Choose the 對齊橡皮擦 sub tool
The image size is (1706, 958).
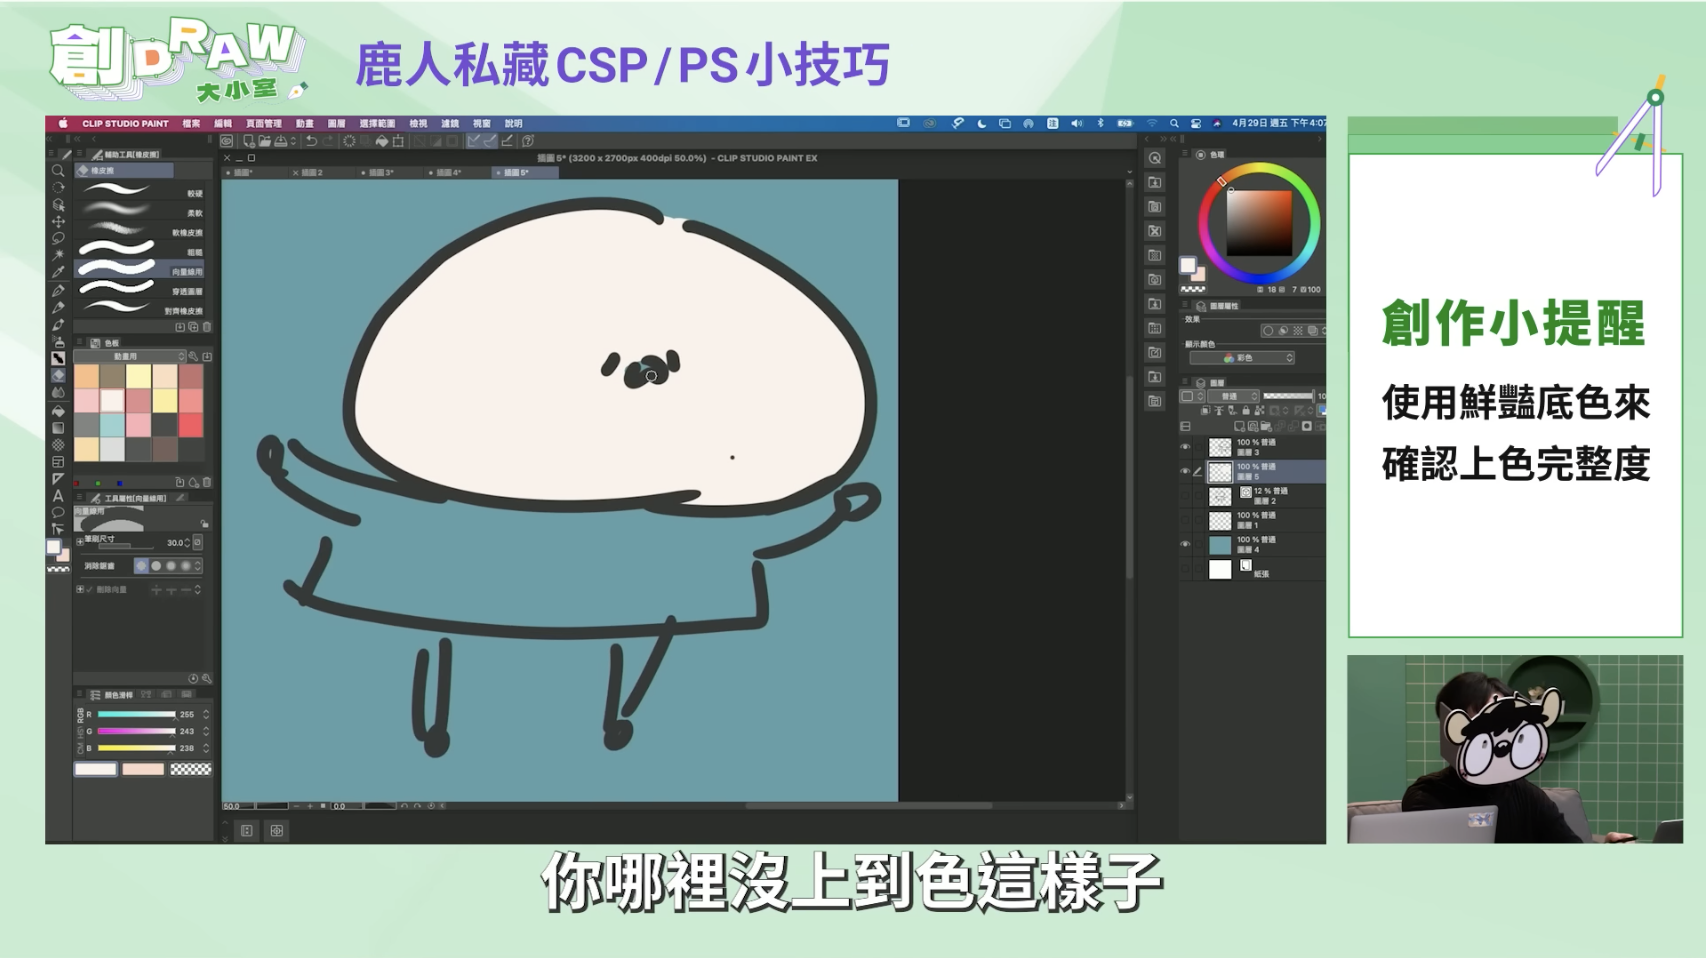(x=140, y=310)
